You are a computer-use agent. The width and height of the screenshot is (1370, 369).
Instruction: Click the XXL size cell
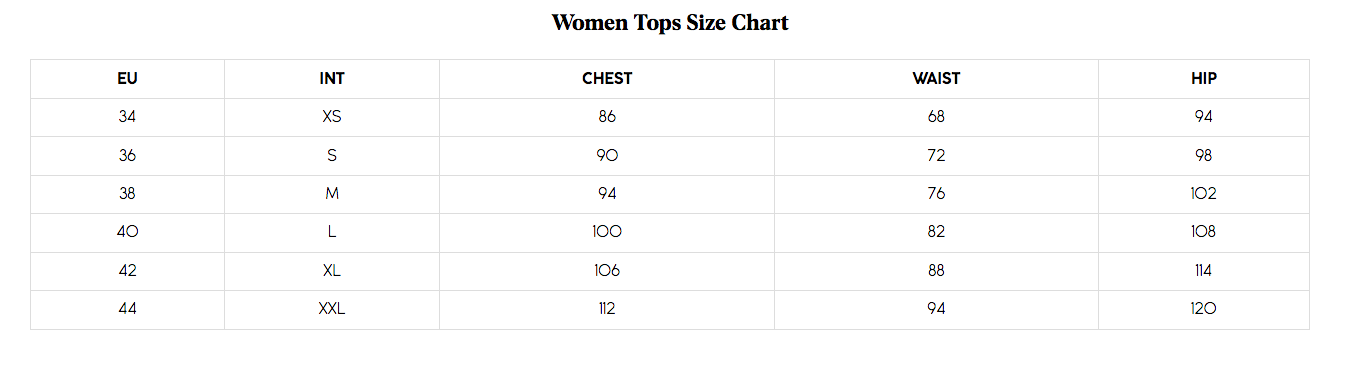[x=332, y=309]
